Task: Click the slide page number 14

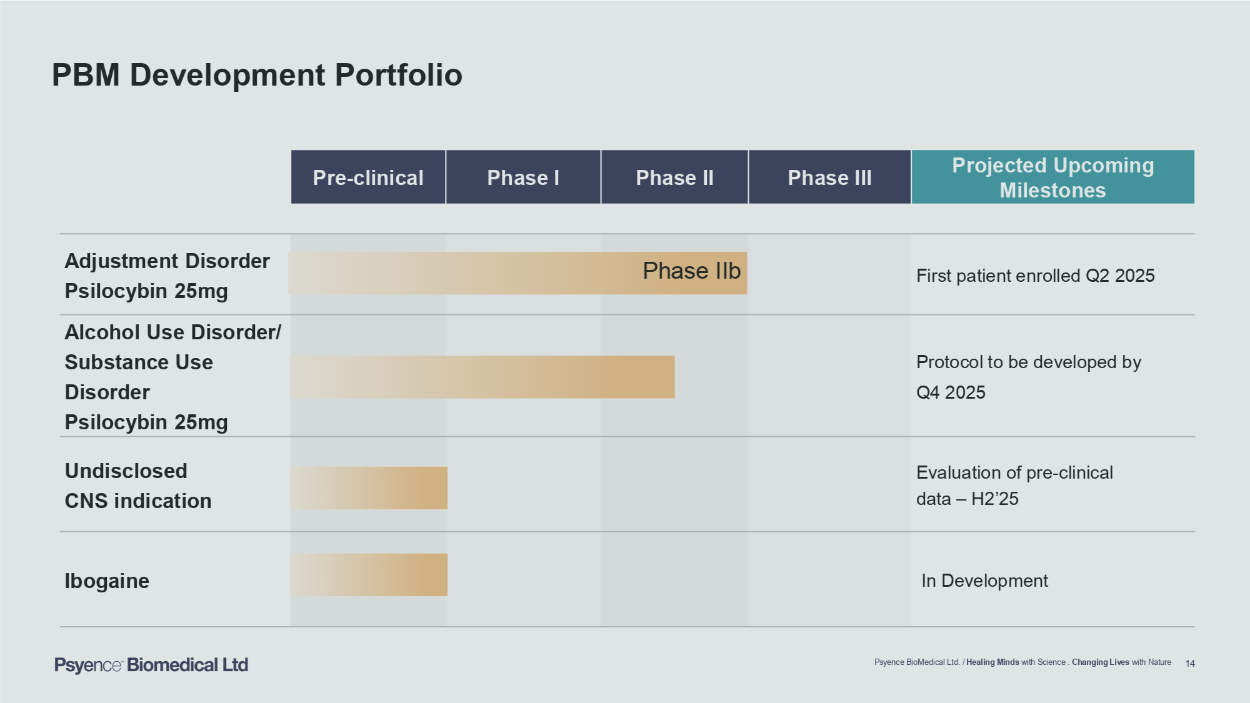Action: click(1190, 663)
